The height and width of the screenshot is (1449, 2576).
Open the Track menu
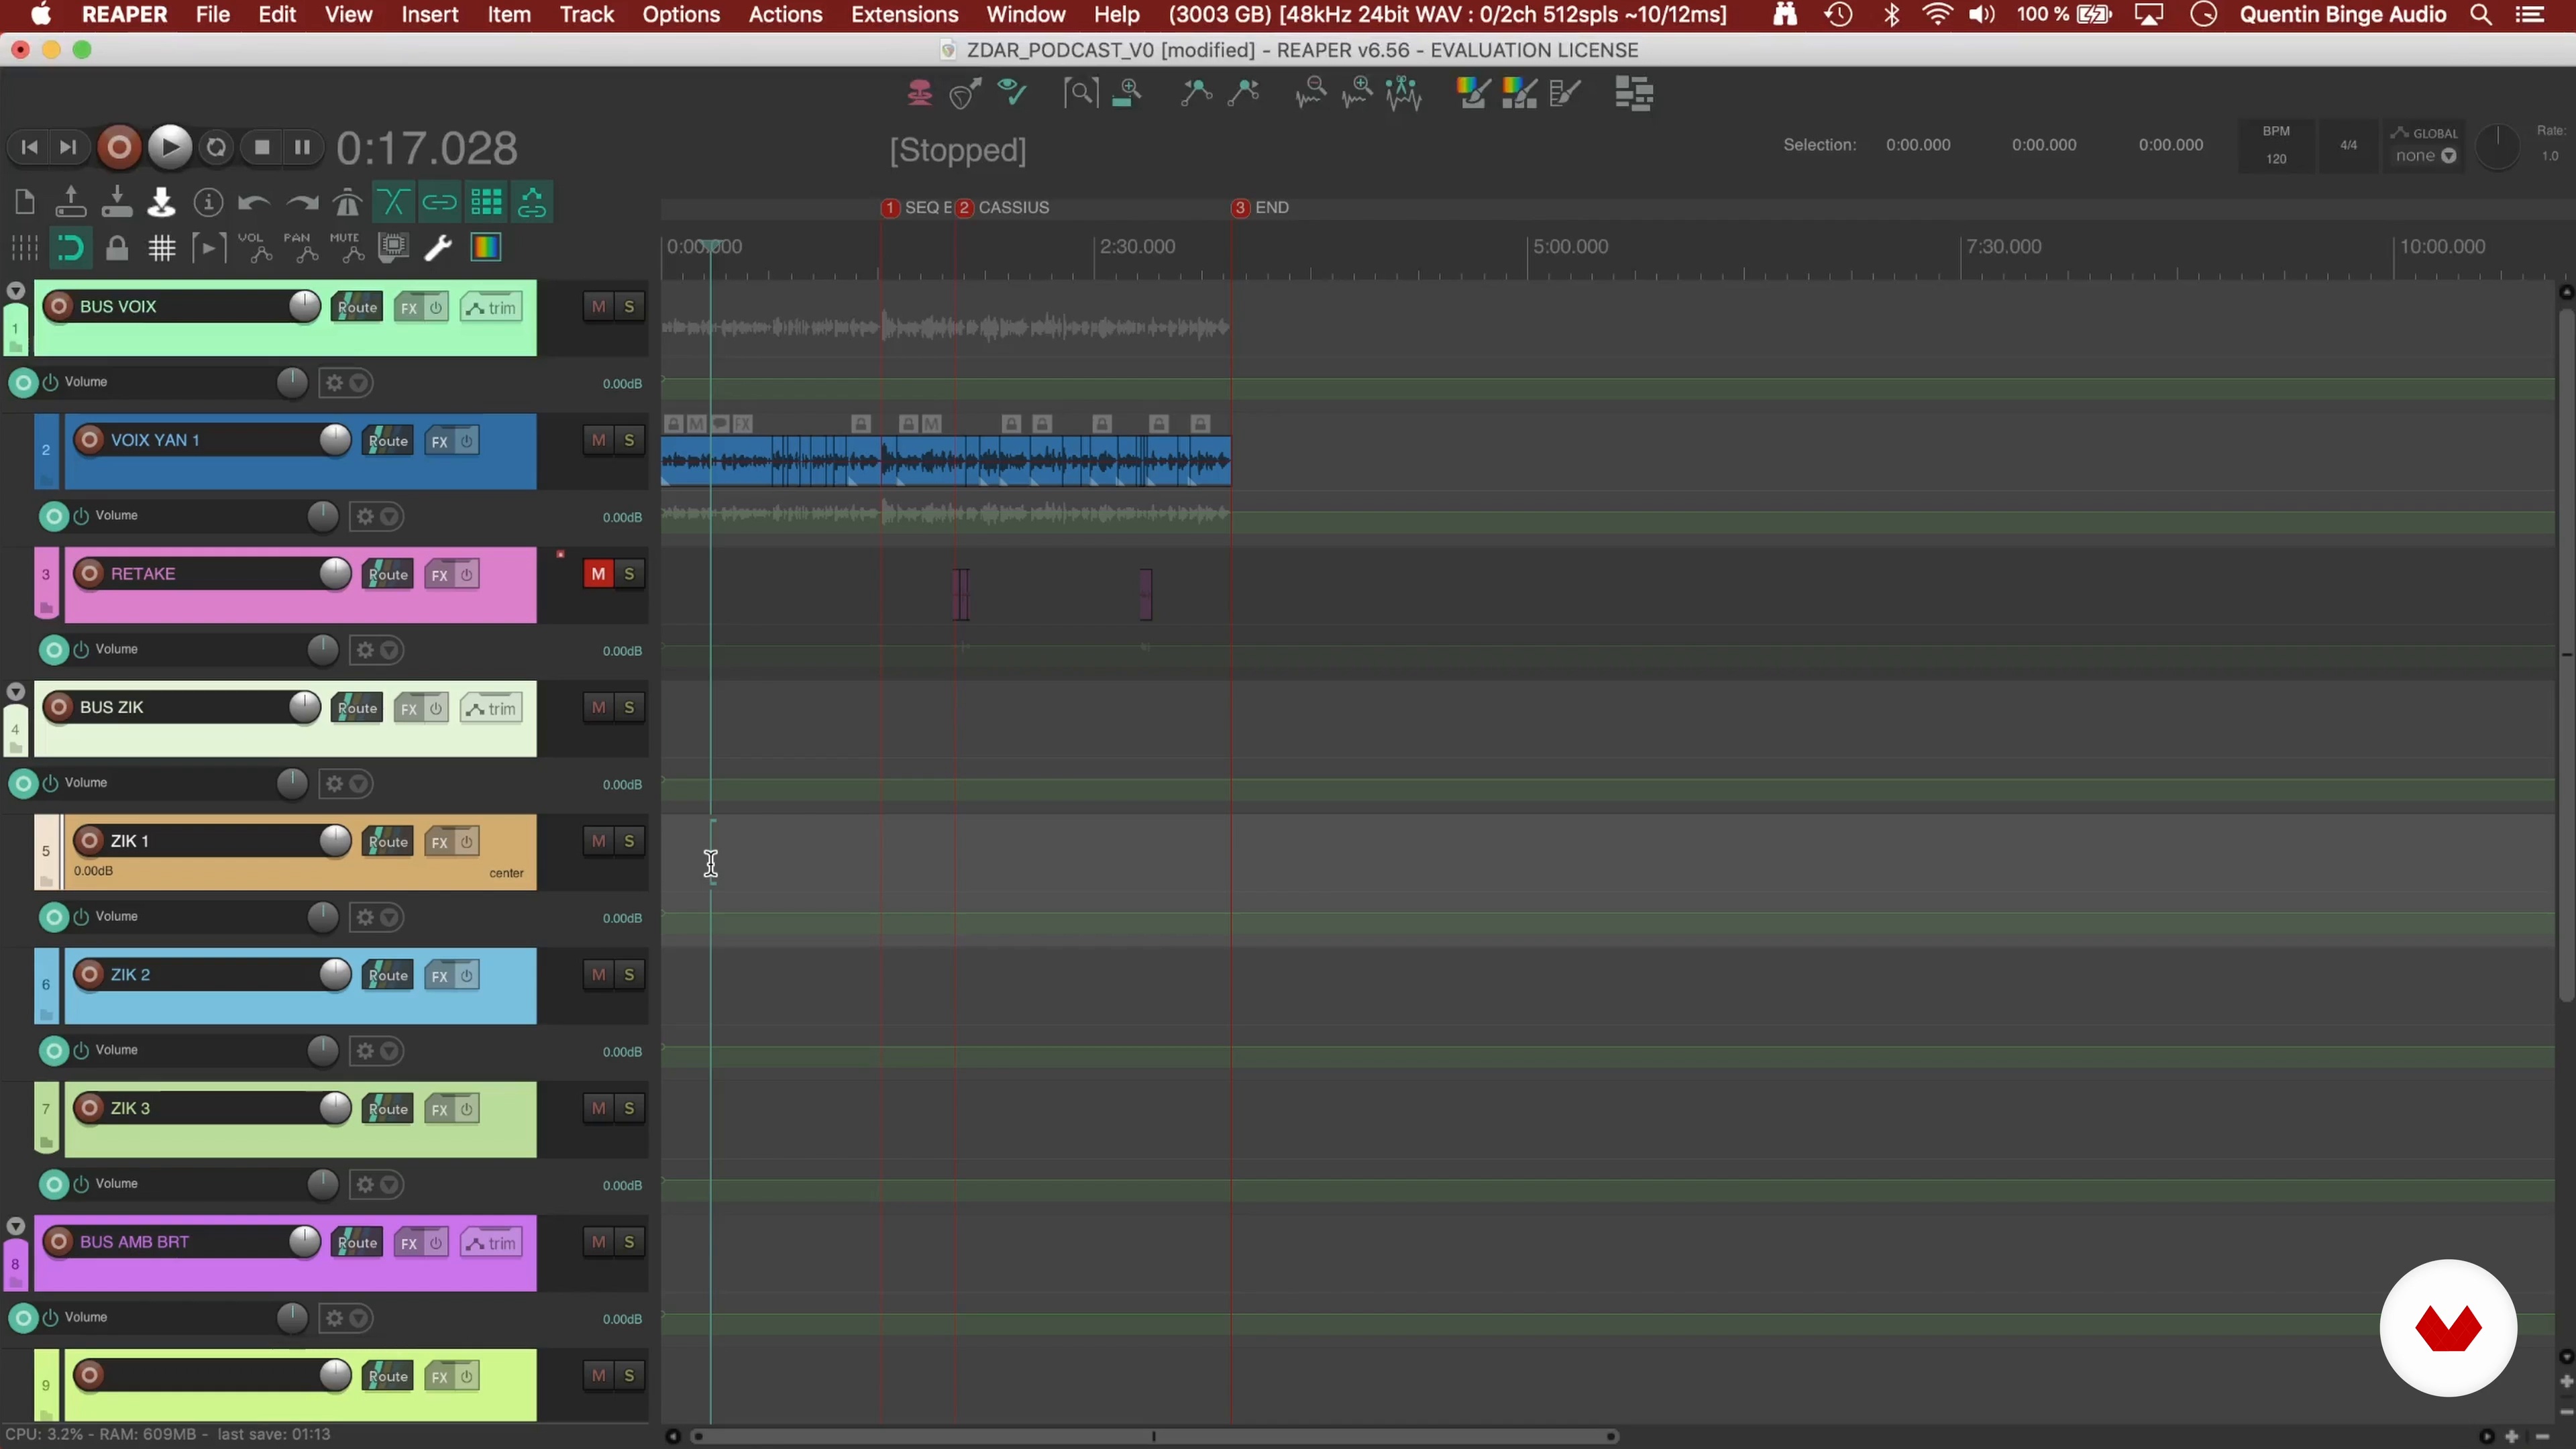(587, 15)
